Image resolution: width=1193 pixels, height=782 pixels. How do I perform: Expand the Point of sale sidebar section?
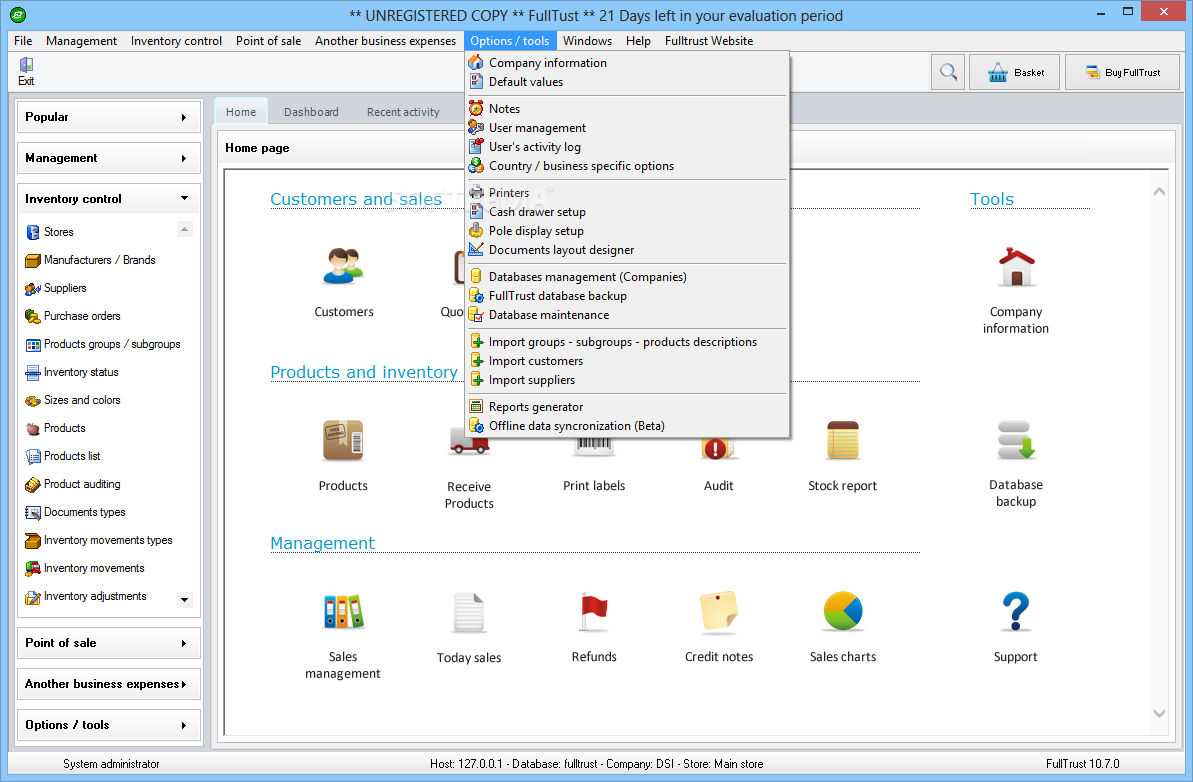[109, 644]
